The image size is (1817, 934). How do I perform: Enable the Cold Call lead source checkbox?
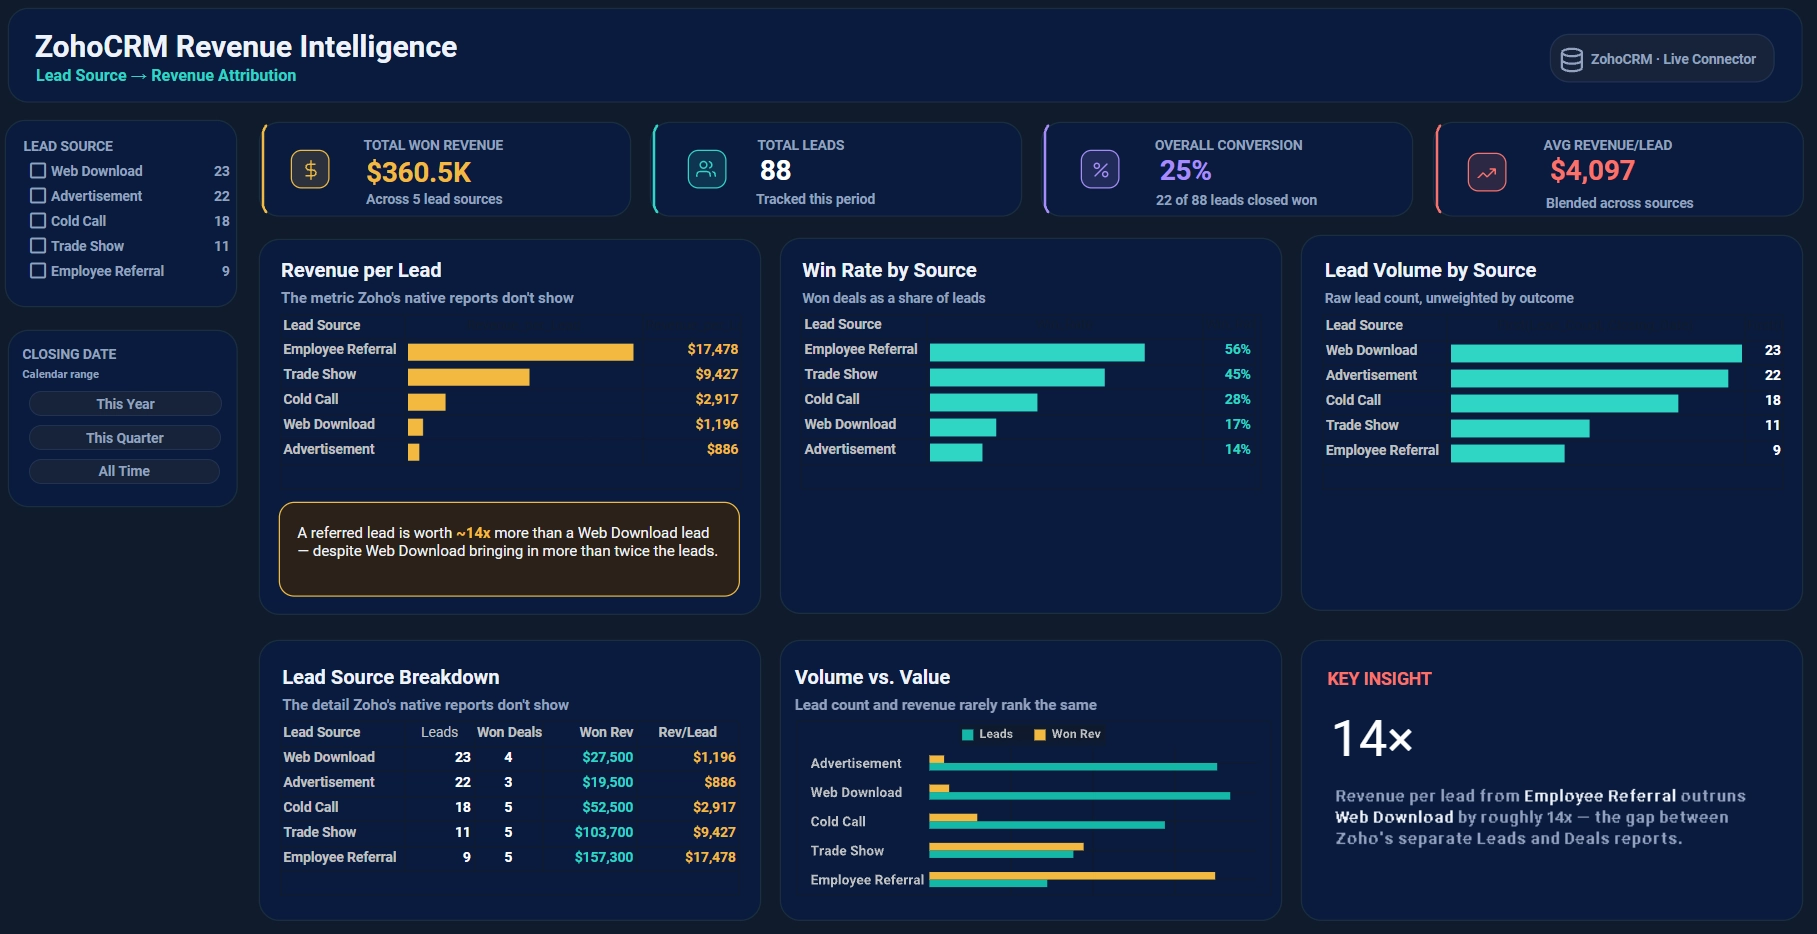coord(38,221)
